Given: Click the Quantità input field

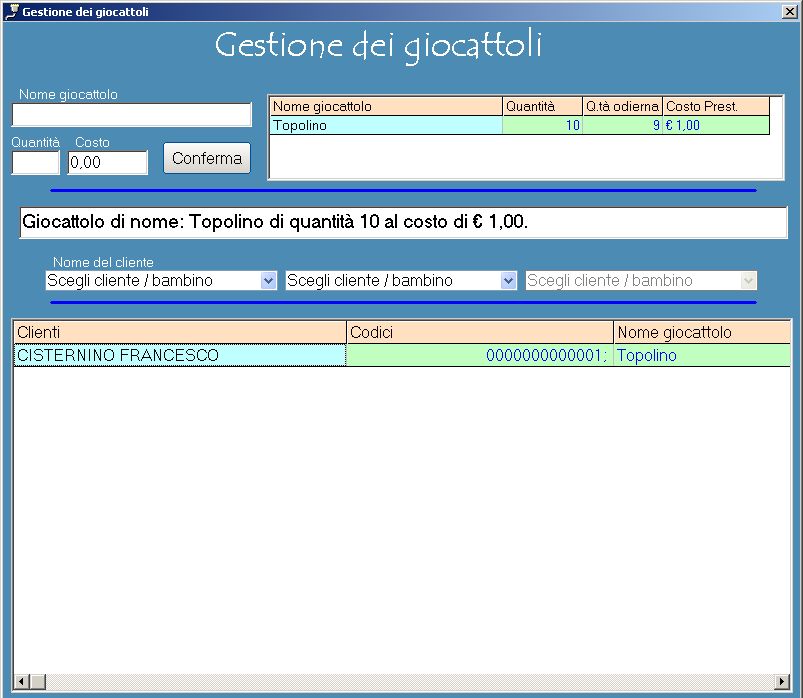Looking at the screenshot, I should pyautogui.click(x=35, y=162).
